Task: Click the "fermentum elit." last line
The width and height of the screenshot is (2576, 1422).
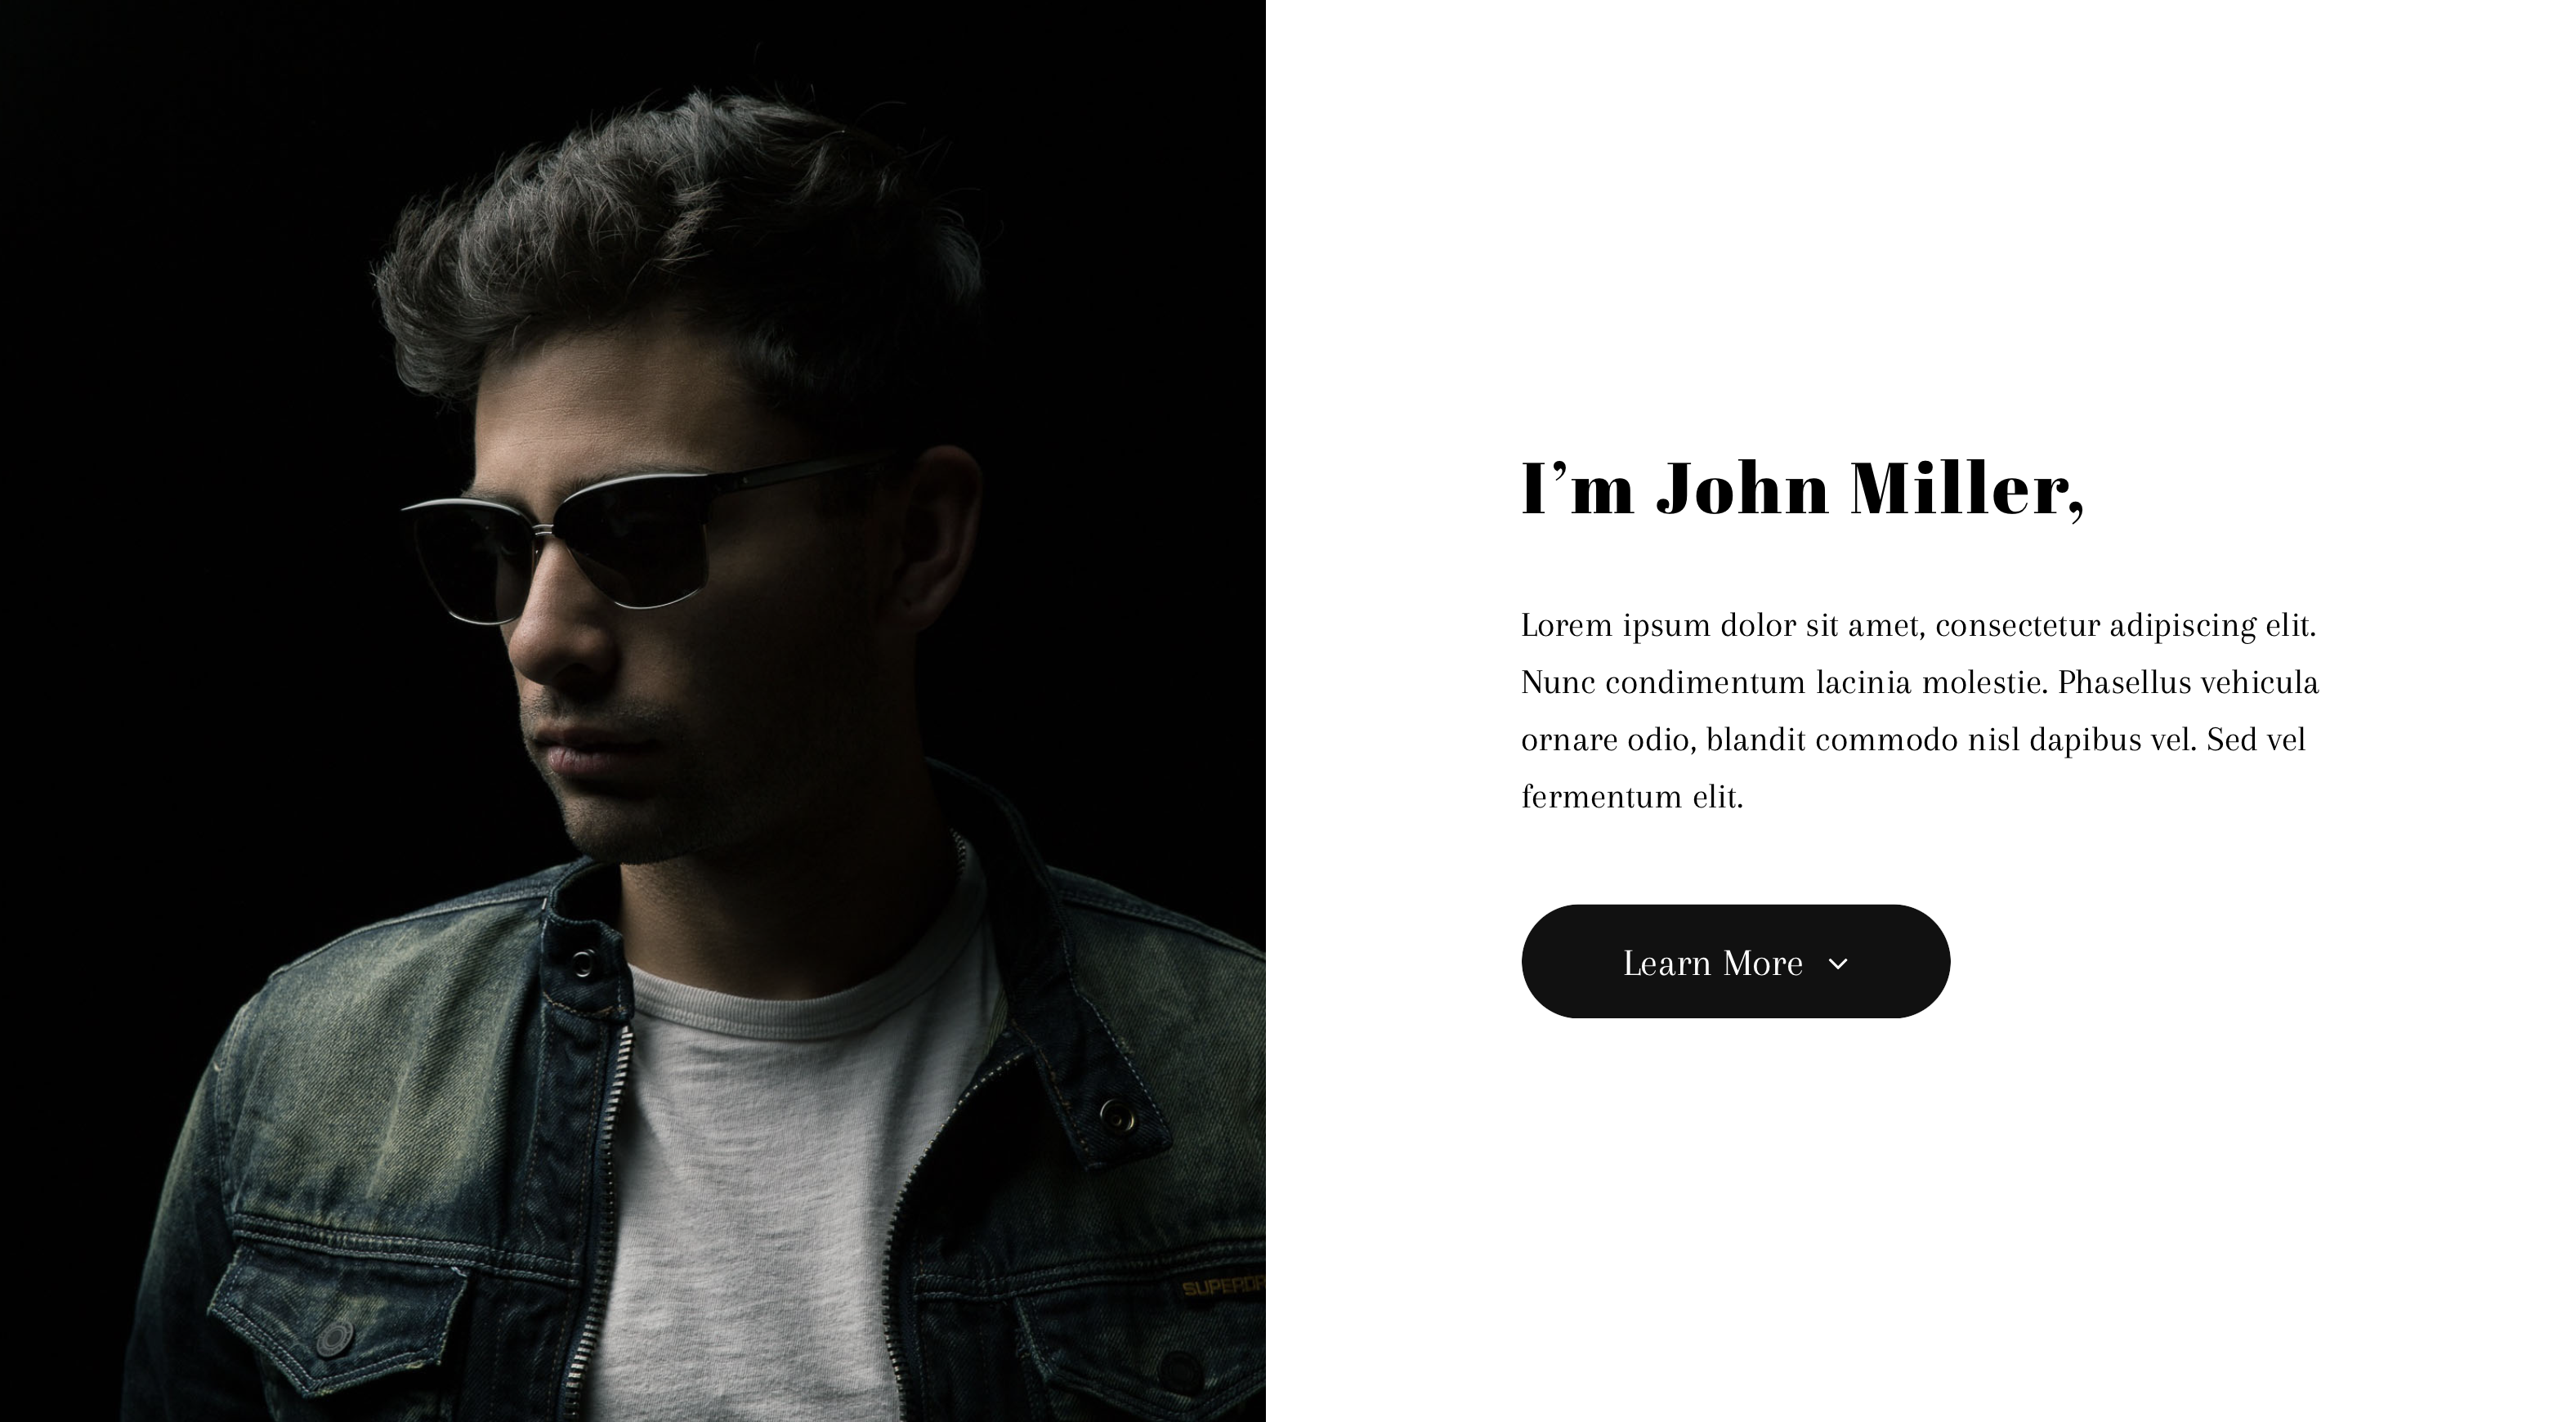Action: 1632,797
